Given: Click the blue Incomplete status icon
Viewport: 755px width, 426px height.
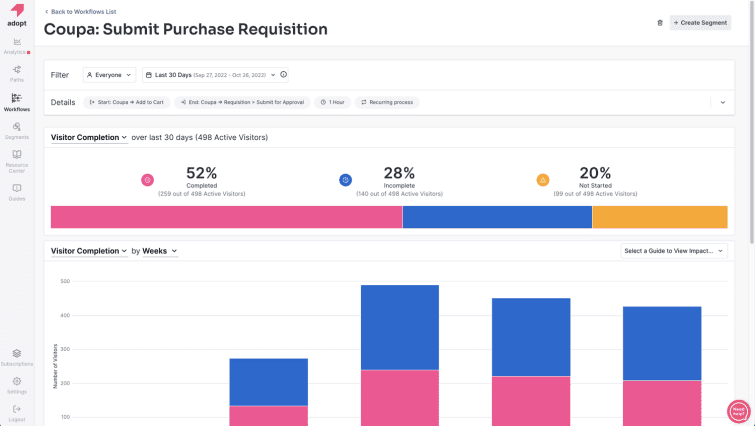Looking at the screenshot, I should tap(345, 180).
